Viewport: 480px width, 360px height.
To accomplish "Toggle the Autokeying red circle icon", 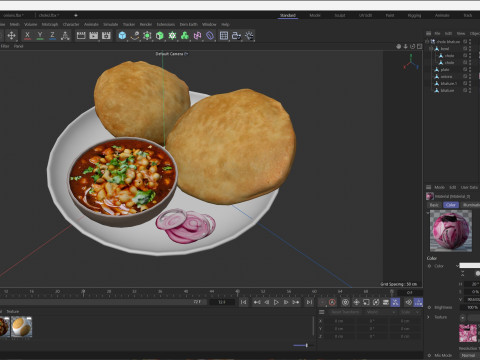I will (x=332, y=302).
